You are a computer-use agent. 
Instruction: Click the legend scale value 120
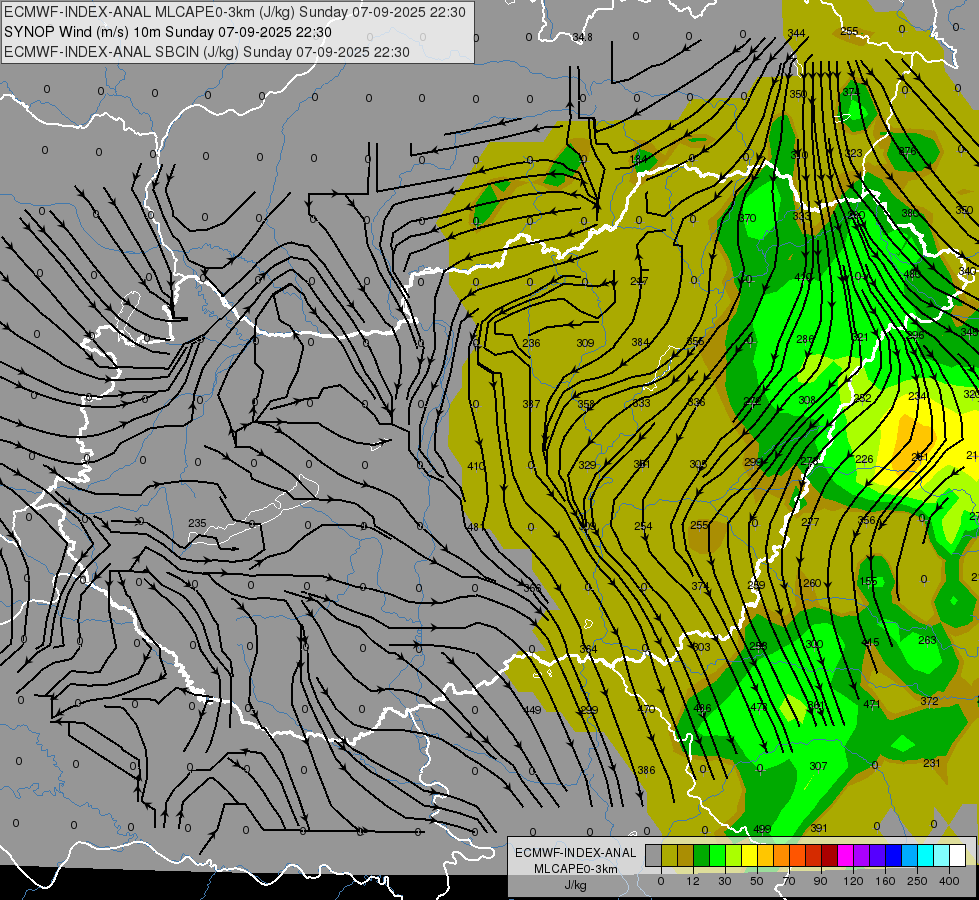tap(853, 881)
